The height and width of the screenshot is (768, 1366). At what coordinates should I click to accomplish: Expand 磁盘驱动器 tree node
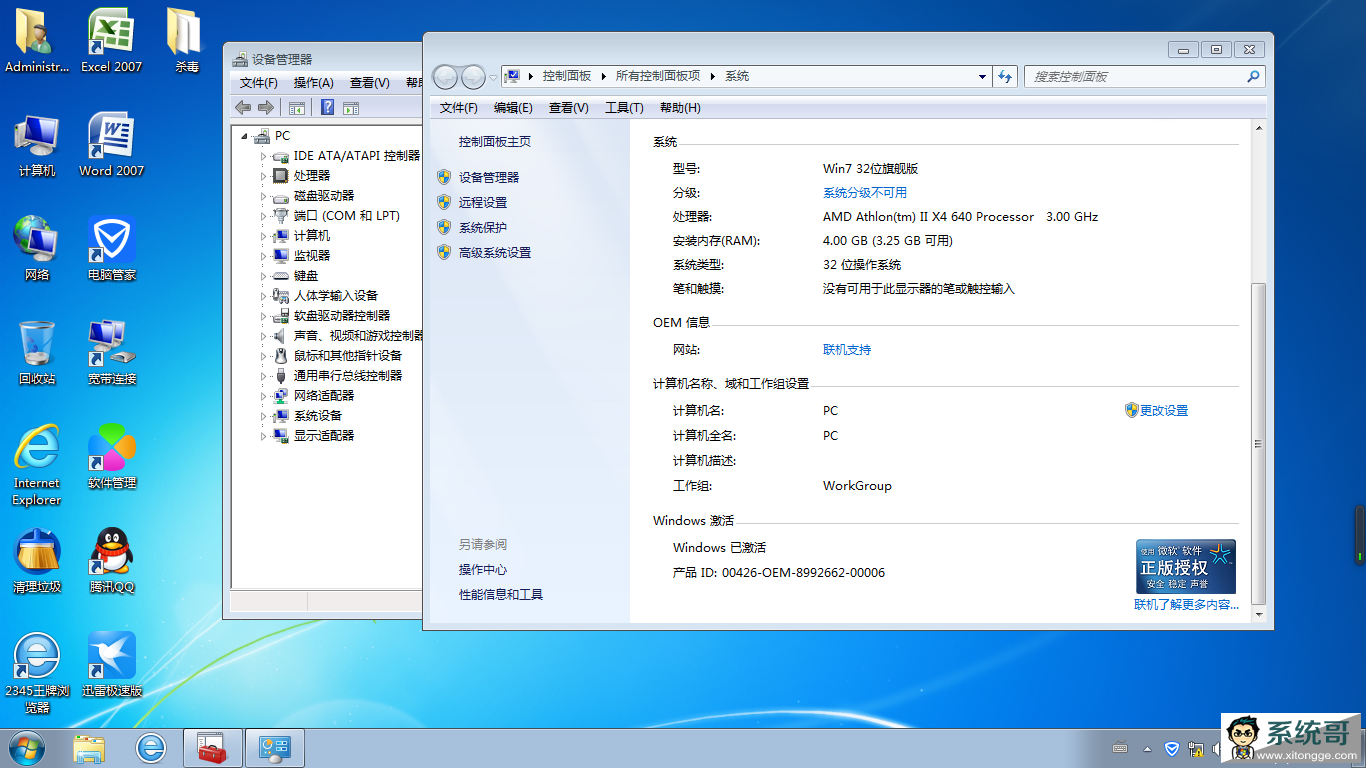pyautogui.click(x=264, y=196)
